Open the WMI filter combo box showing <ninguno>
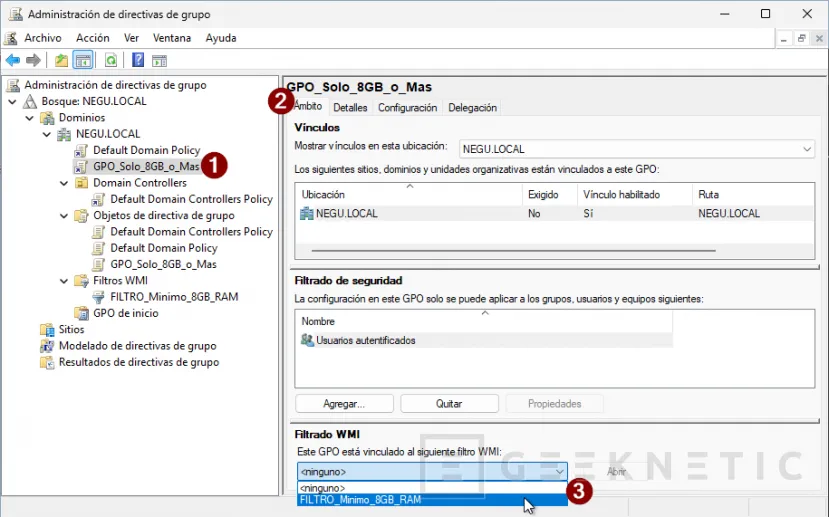Screen dimensions: 829x517 click(x=431, y=472)
